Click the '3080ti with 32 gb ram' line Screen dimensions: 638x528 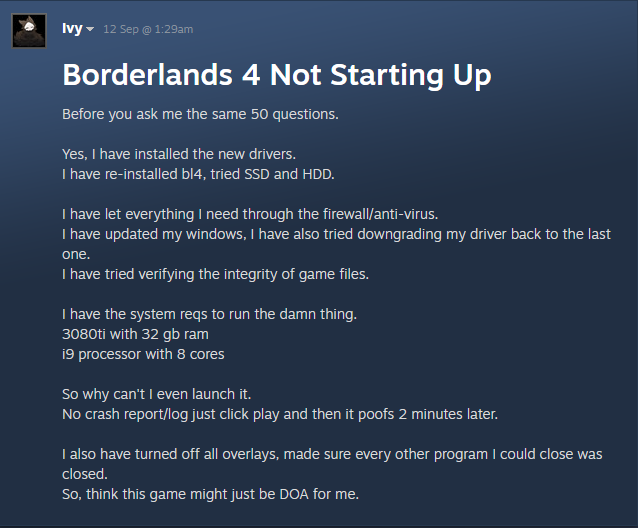click(x=135, y=334)
